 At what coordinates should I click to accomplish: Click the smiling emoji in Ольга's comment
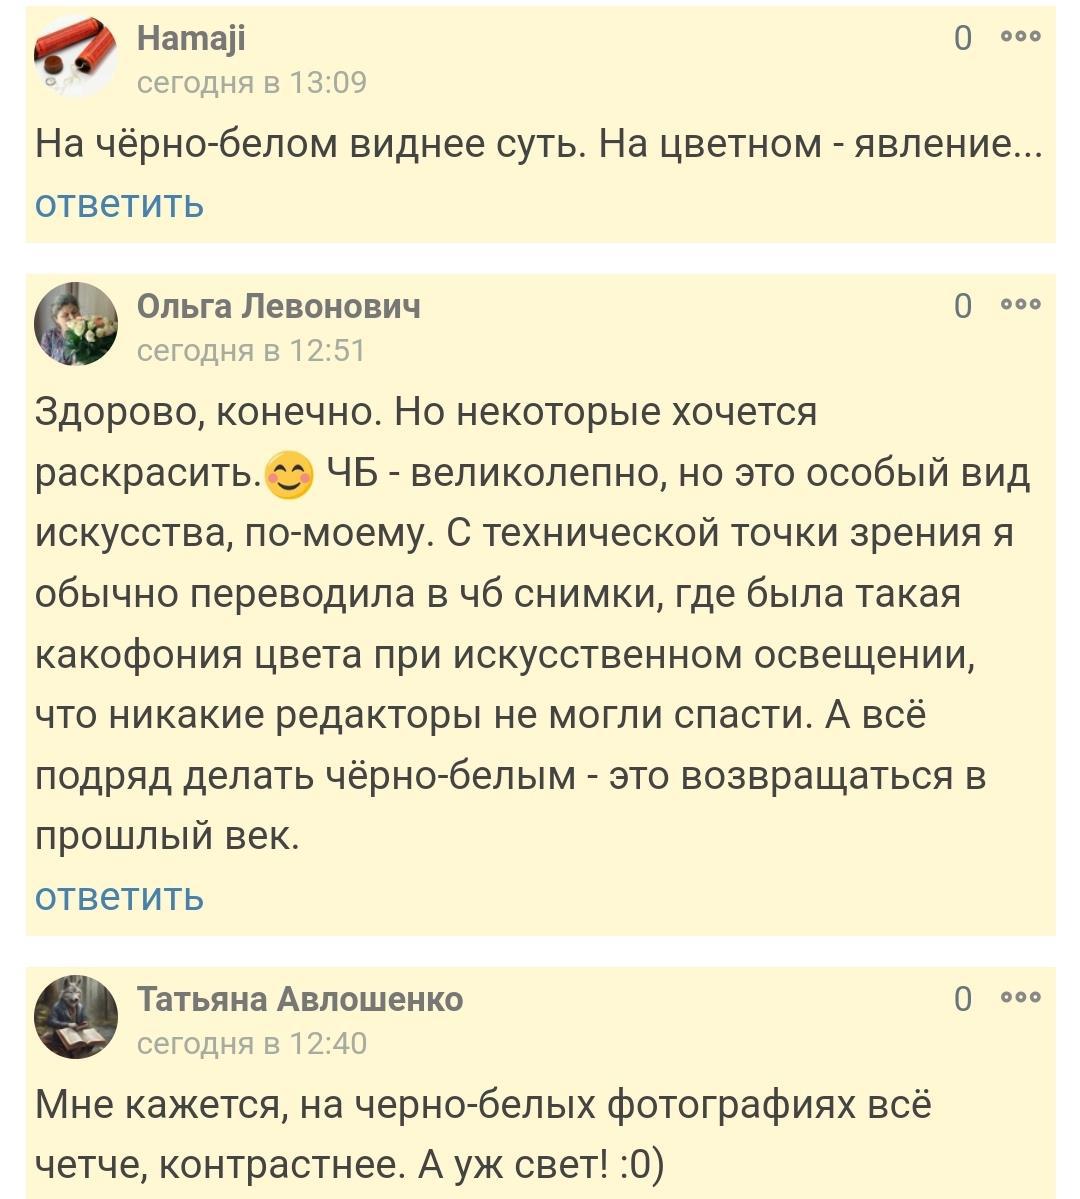[290, 476]
